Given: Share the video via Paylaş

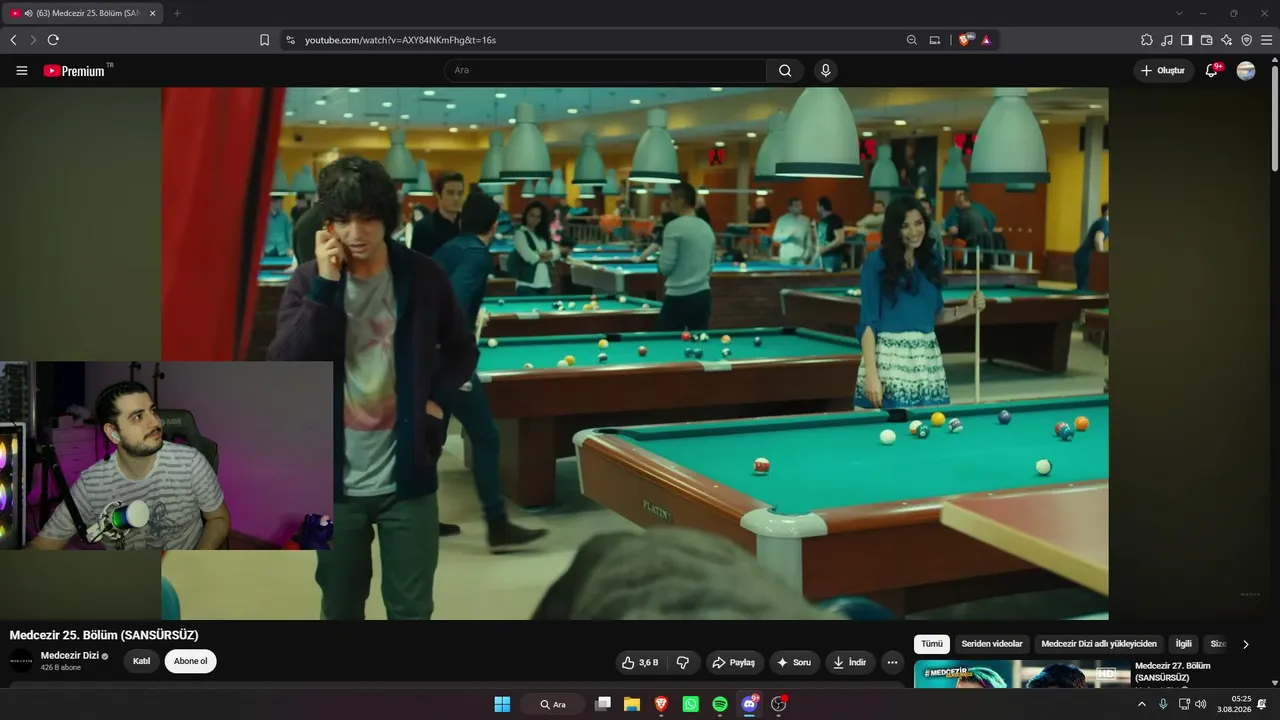Looking at the screenshot, I should point(734,662).
